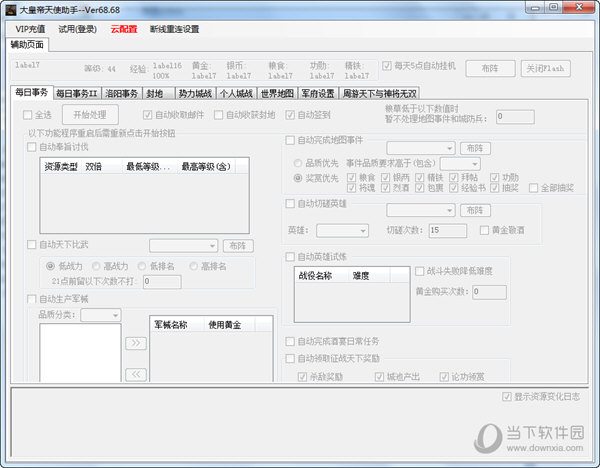Click 布阵 button beside 自动天下比武
The image size is (600, 468).
[238, 246]
